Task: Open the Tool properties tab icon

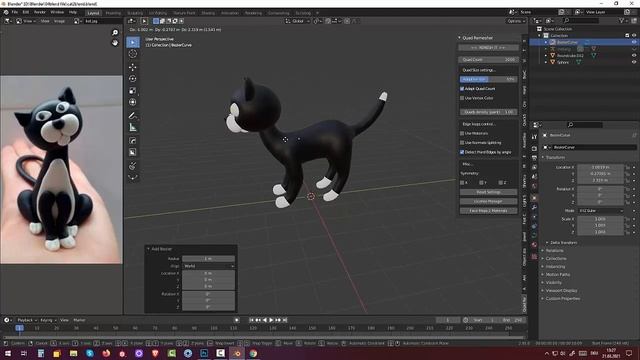Action: 534,137
